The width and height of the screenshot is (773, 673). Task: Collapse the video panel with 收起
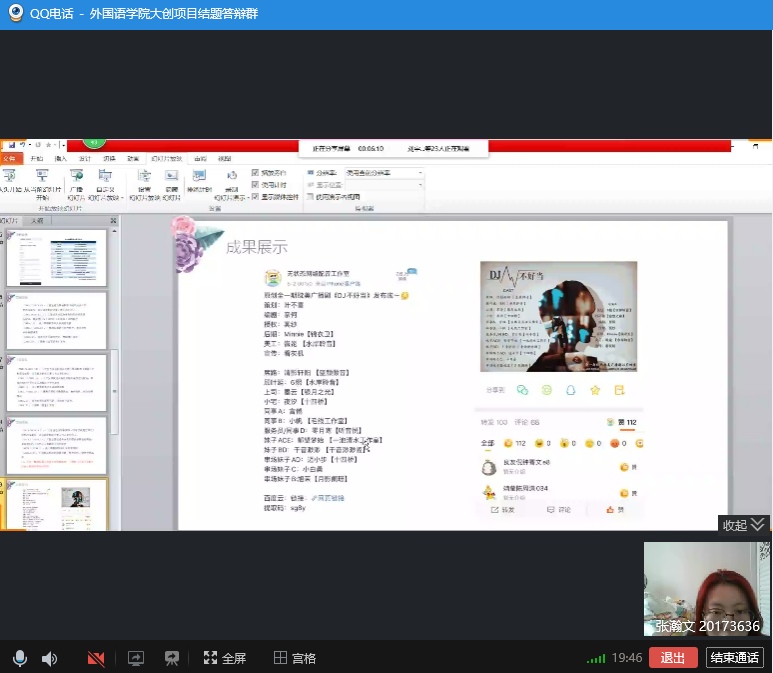tap(744, 525)
